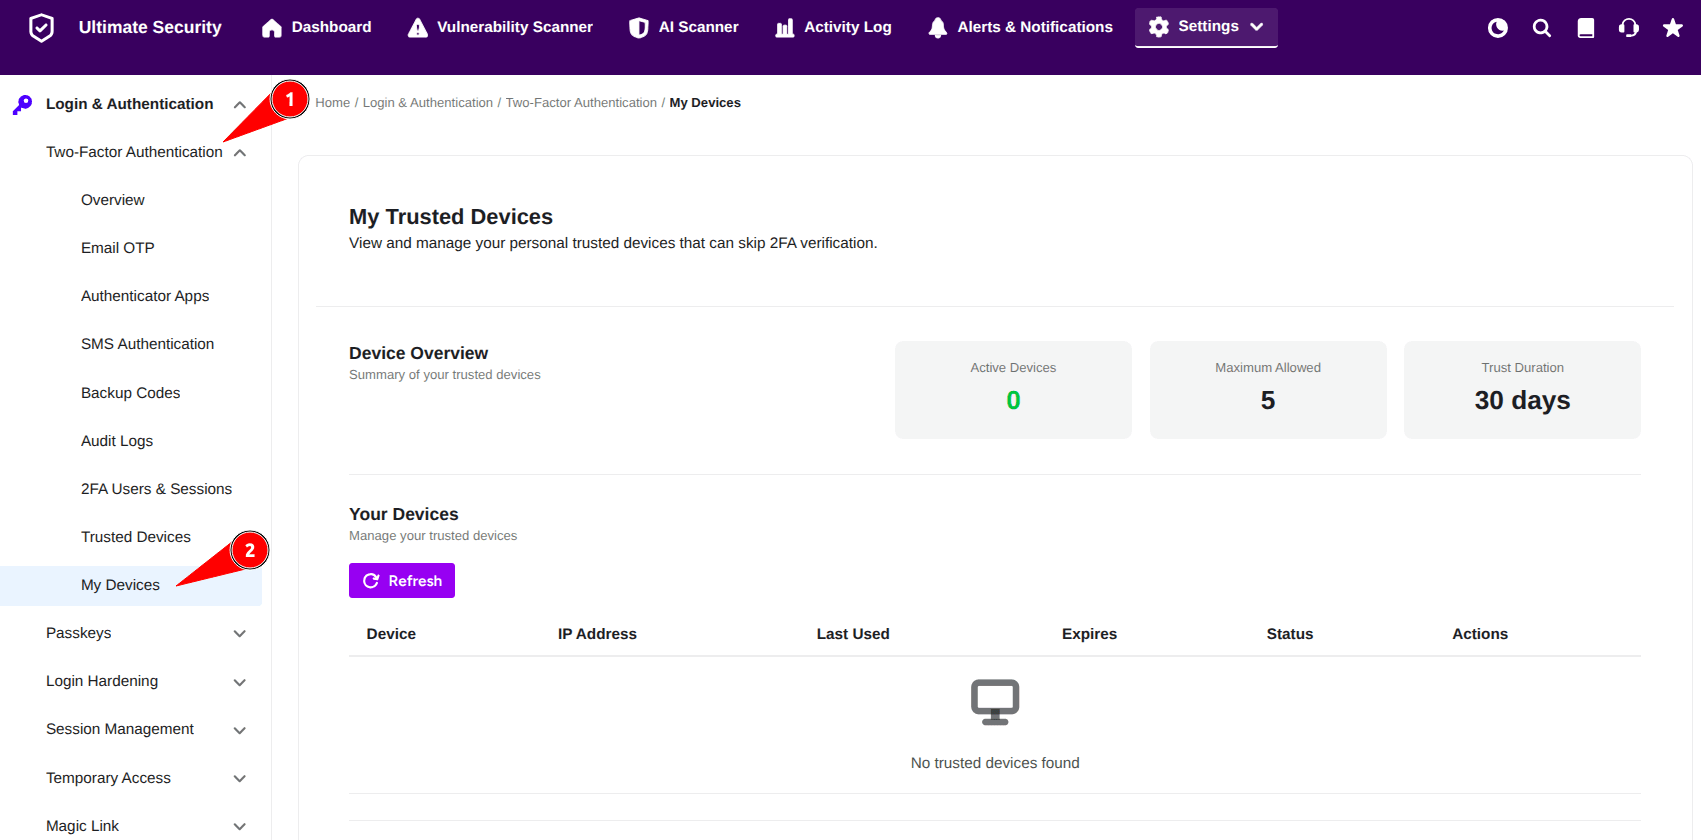Open Alerts & Notifications
The width and height of the screenshot is (1701, 840).
(x=1020, y=27)
